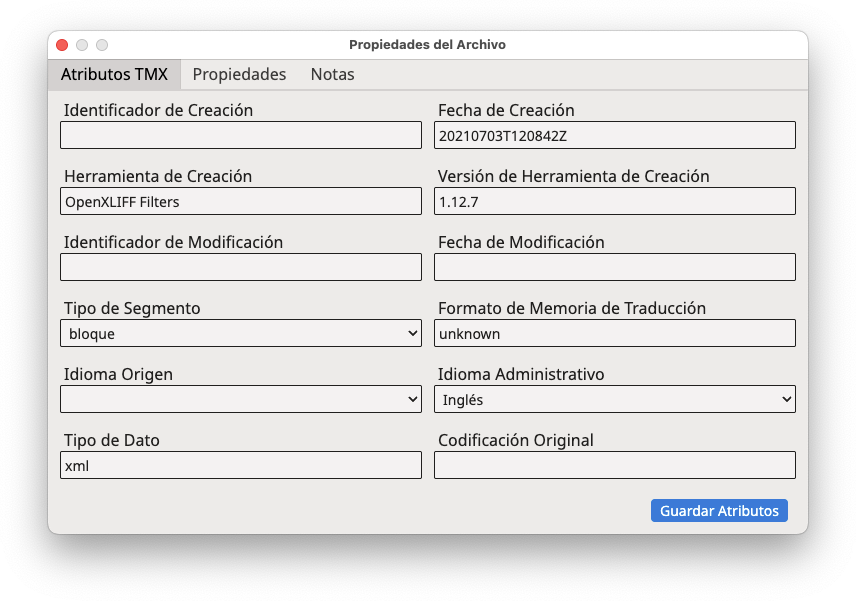
Task: Focus the Identificador de Creación field
Action: [x=241, y=135]
